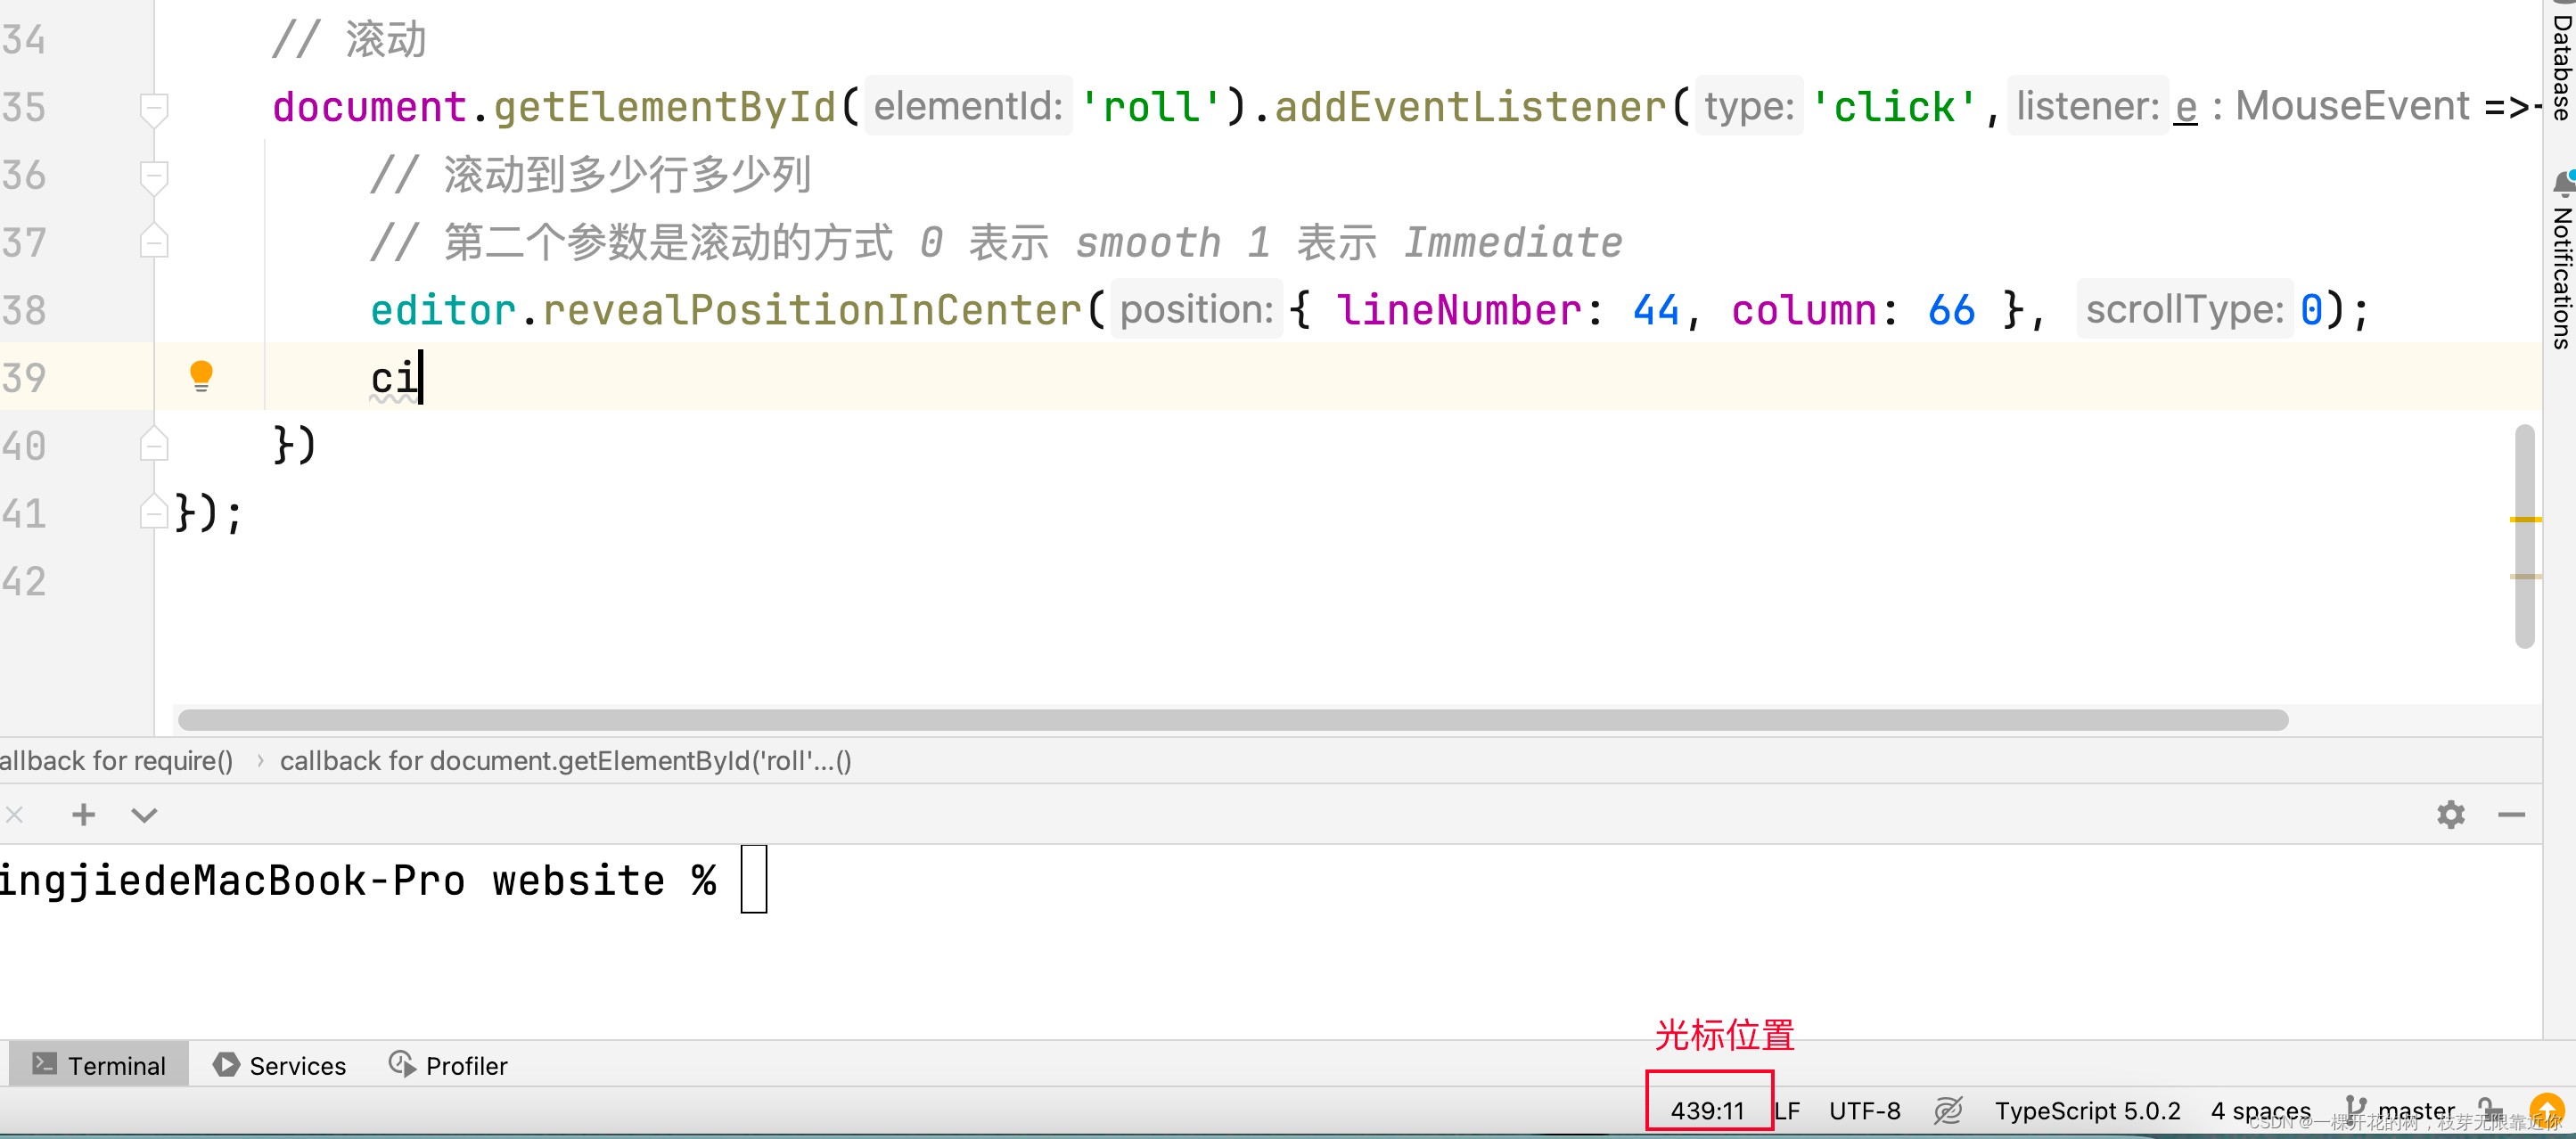This screenshot has height=1139, width=2576.
Task: Click UTF-8 encoding in the status bar
Action: 1864,1110
